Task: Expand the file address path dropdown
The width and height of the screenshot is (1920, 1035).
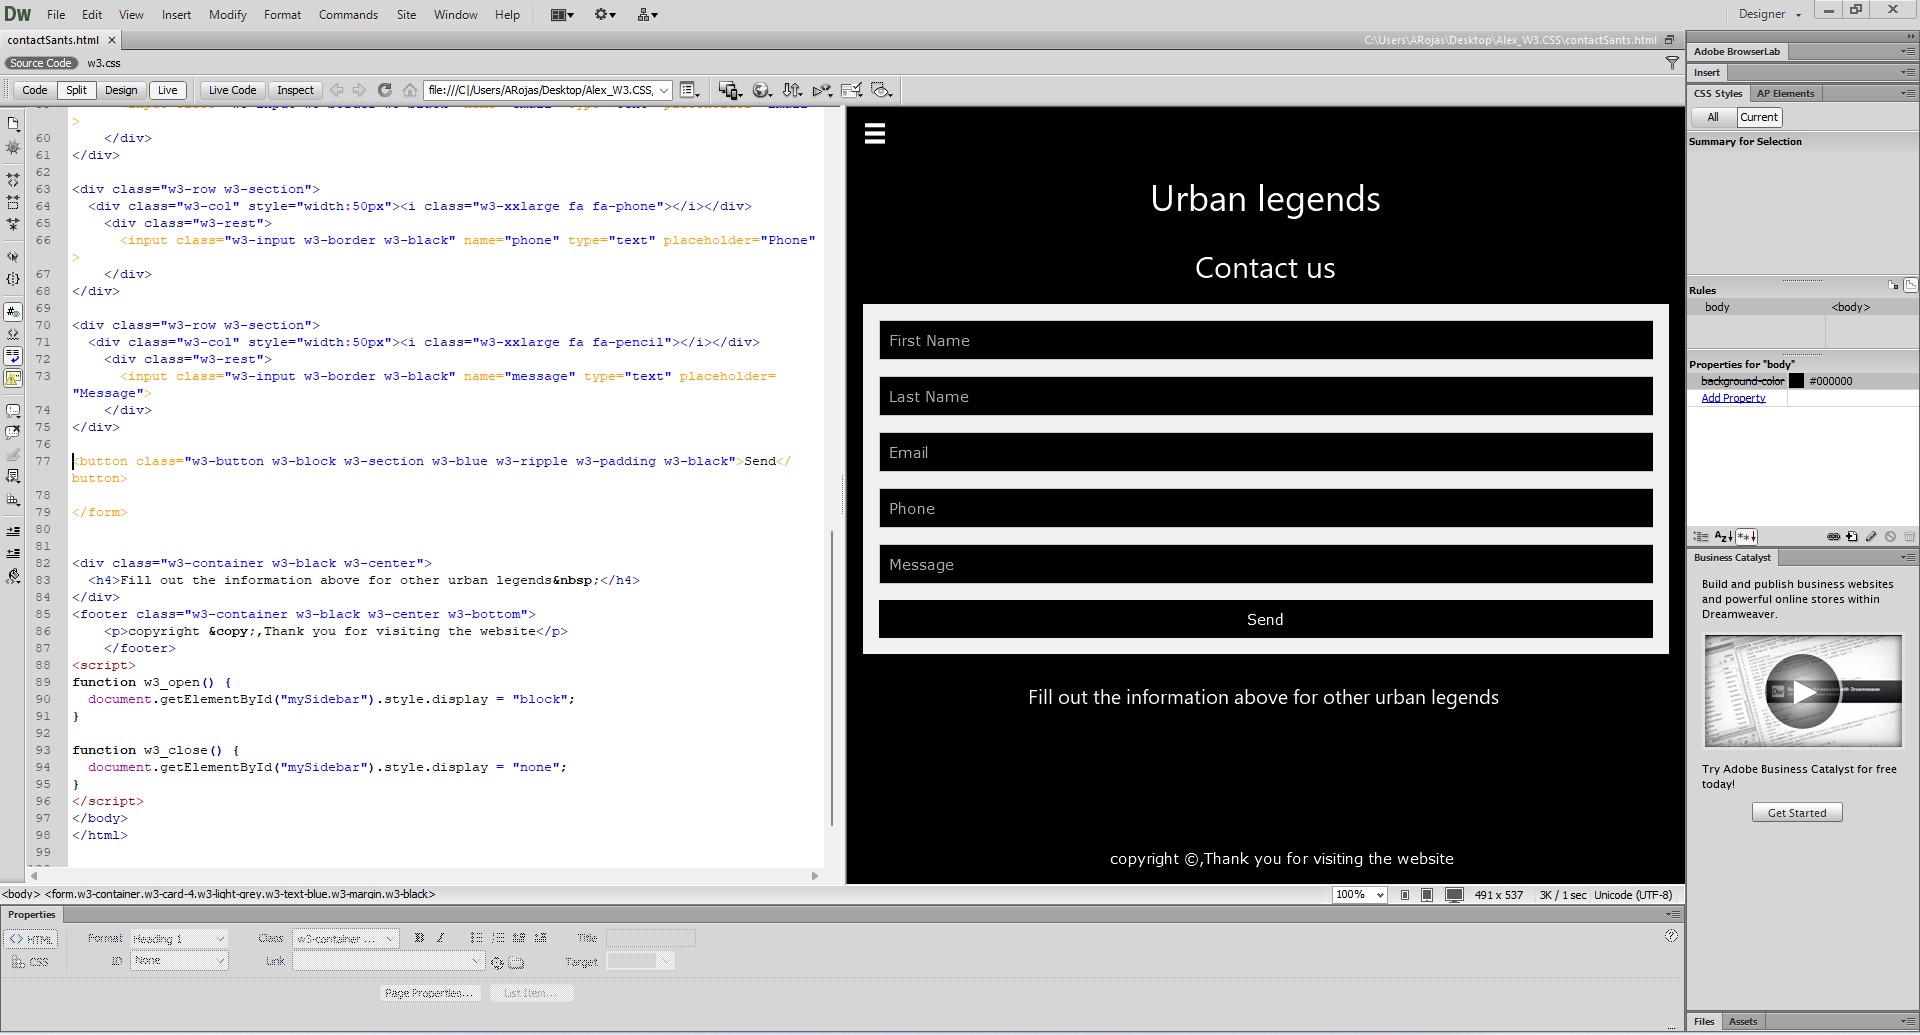Action: pyautogui.click(x=663, y=90)
